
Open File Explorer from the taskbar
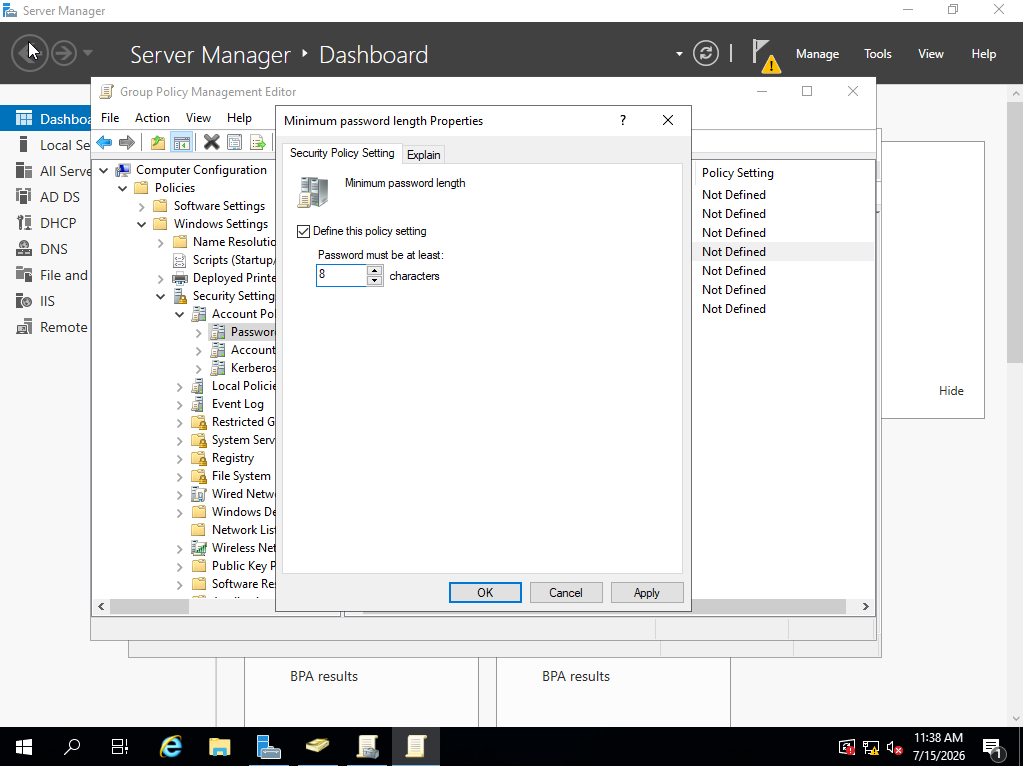220,746
